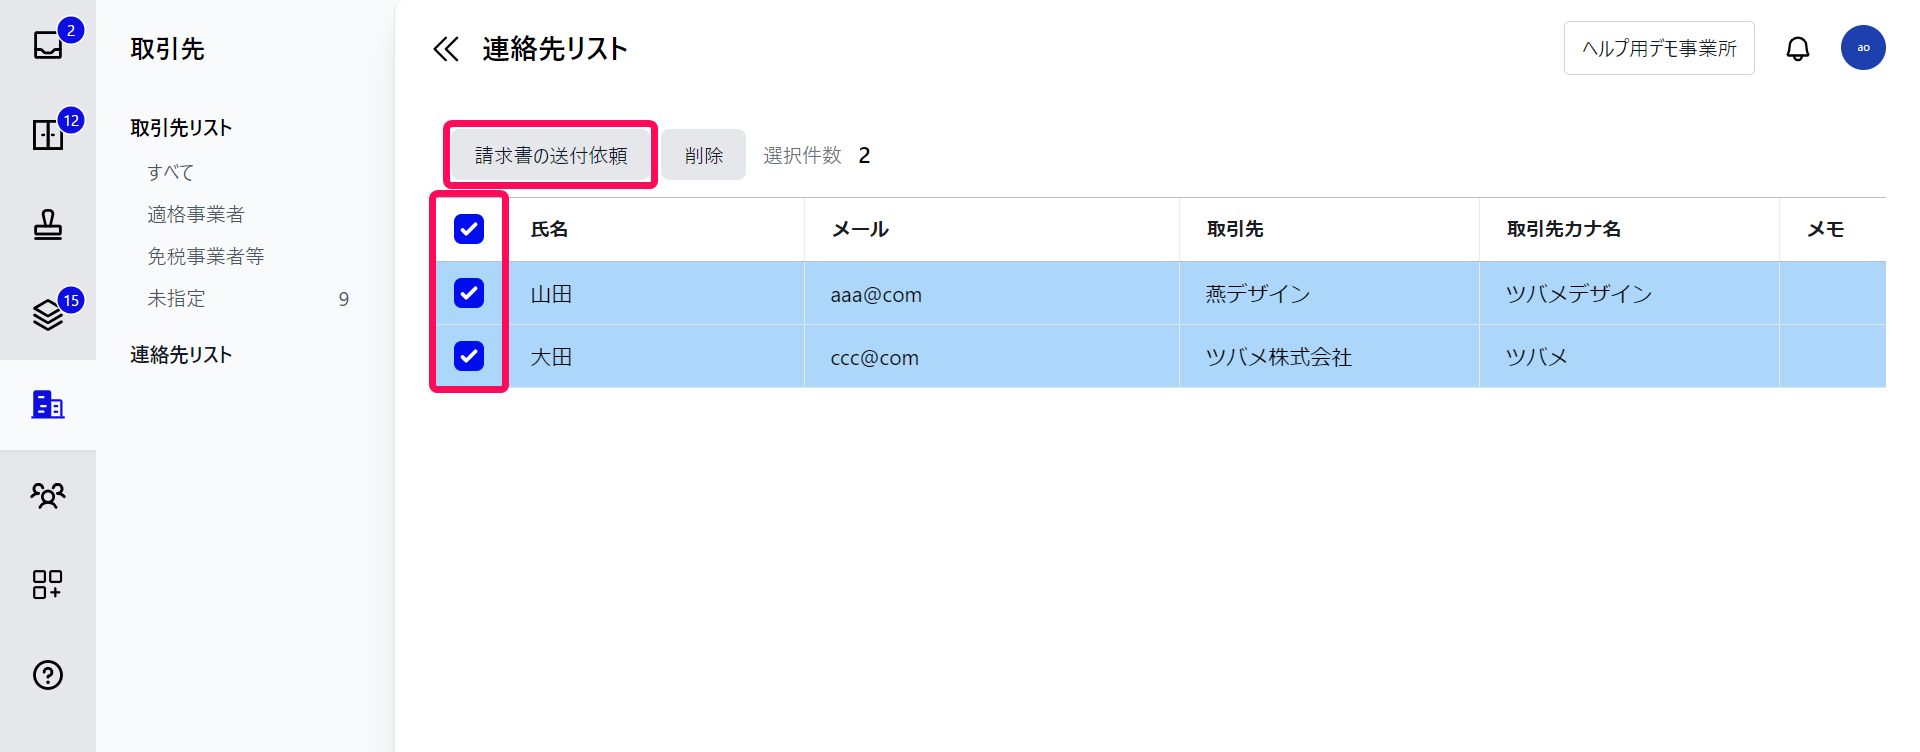The height and width of the screenshot is (752, 1920).
Task: Open the inbox icon with badge 2
Action: click(x=48, y=45)
